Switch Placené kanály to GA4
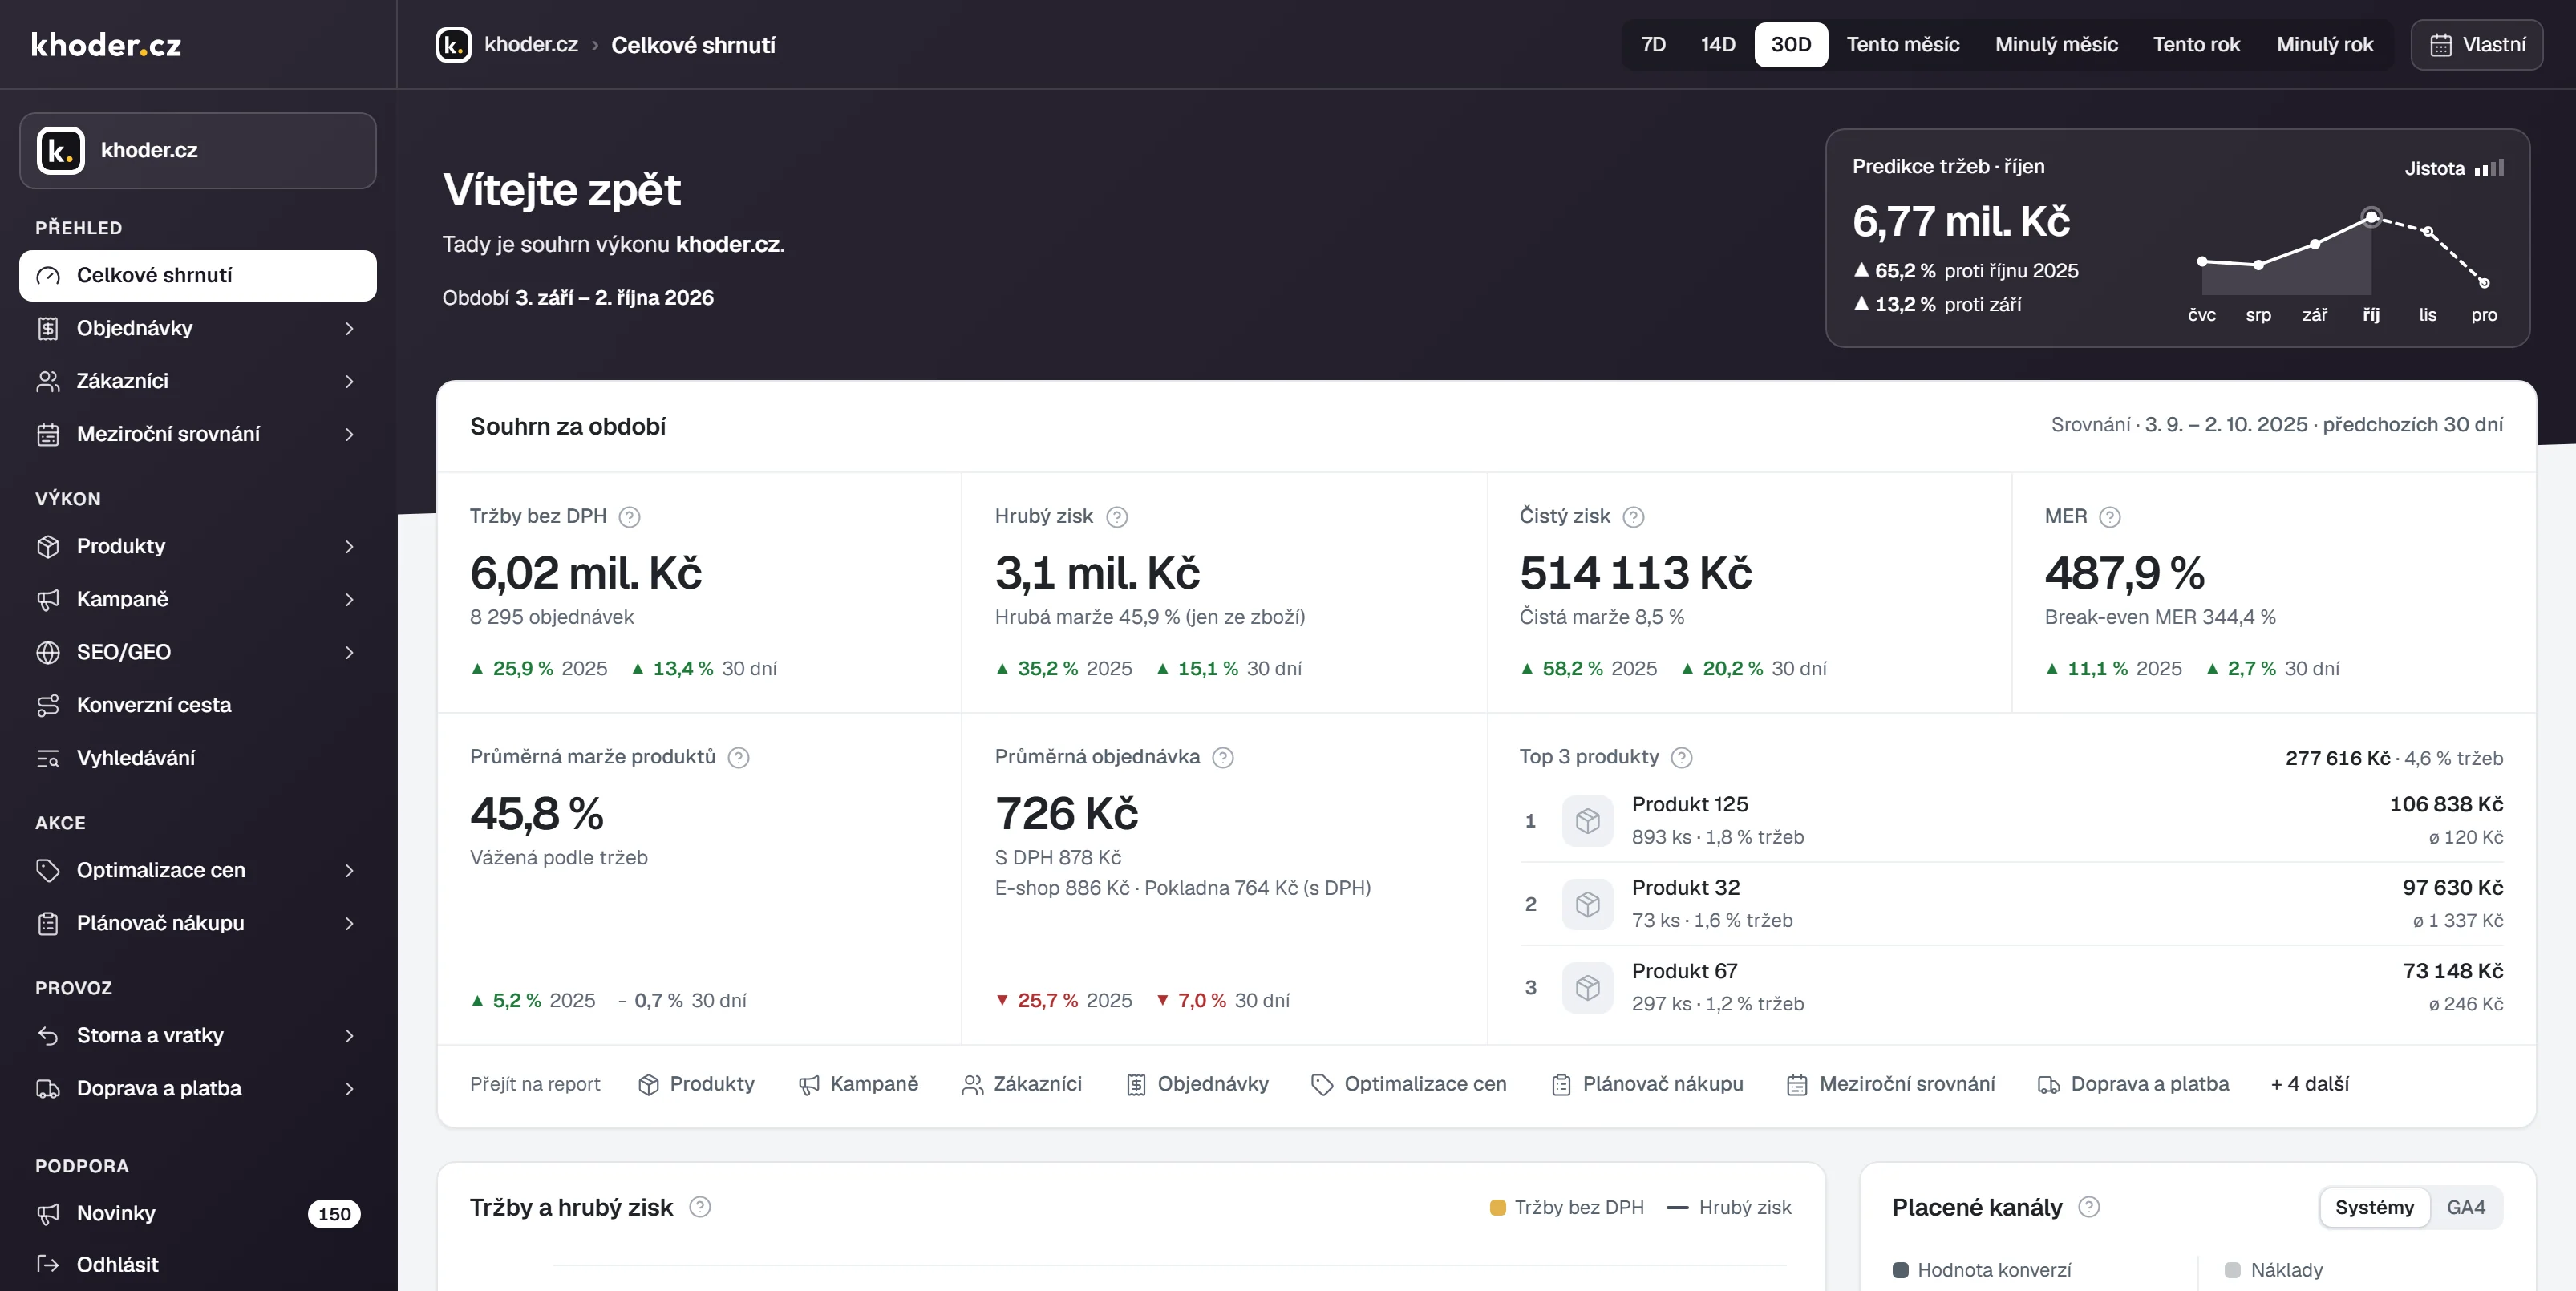 (x=2465, y=1207)
